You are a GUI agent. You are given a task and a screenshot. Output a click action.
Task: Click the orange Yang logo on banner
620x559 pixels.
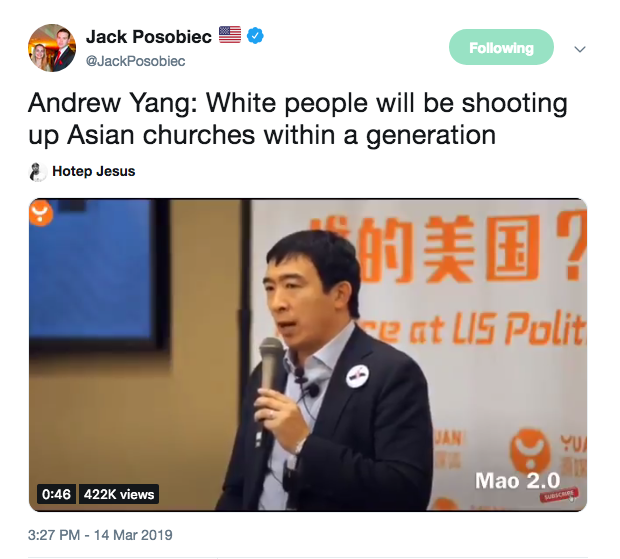pos(530,451)
